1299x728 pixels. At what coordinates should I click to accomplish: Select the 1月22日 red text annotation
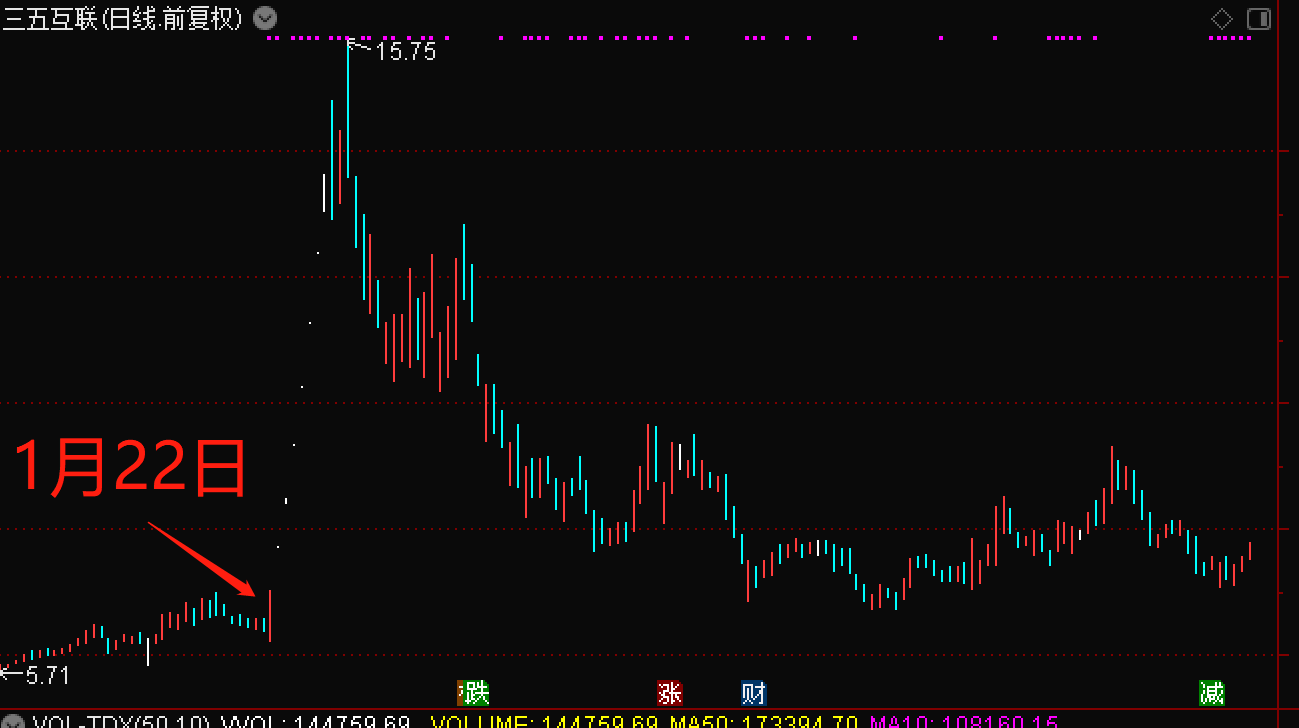pos(130,468)
